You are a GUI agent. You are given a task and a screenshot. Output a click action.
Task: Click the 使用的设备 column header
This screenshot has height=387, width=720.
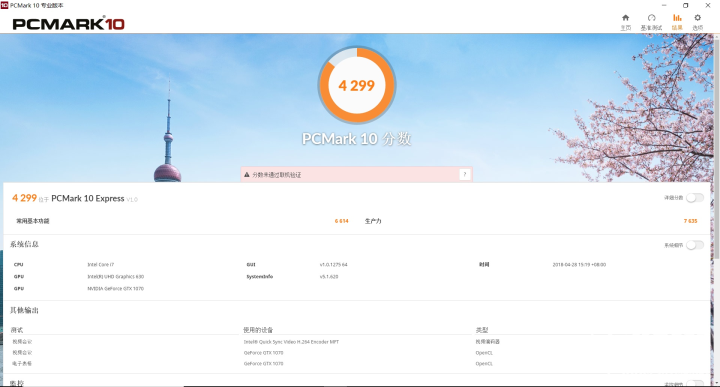click(x=258, y=330)
